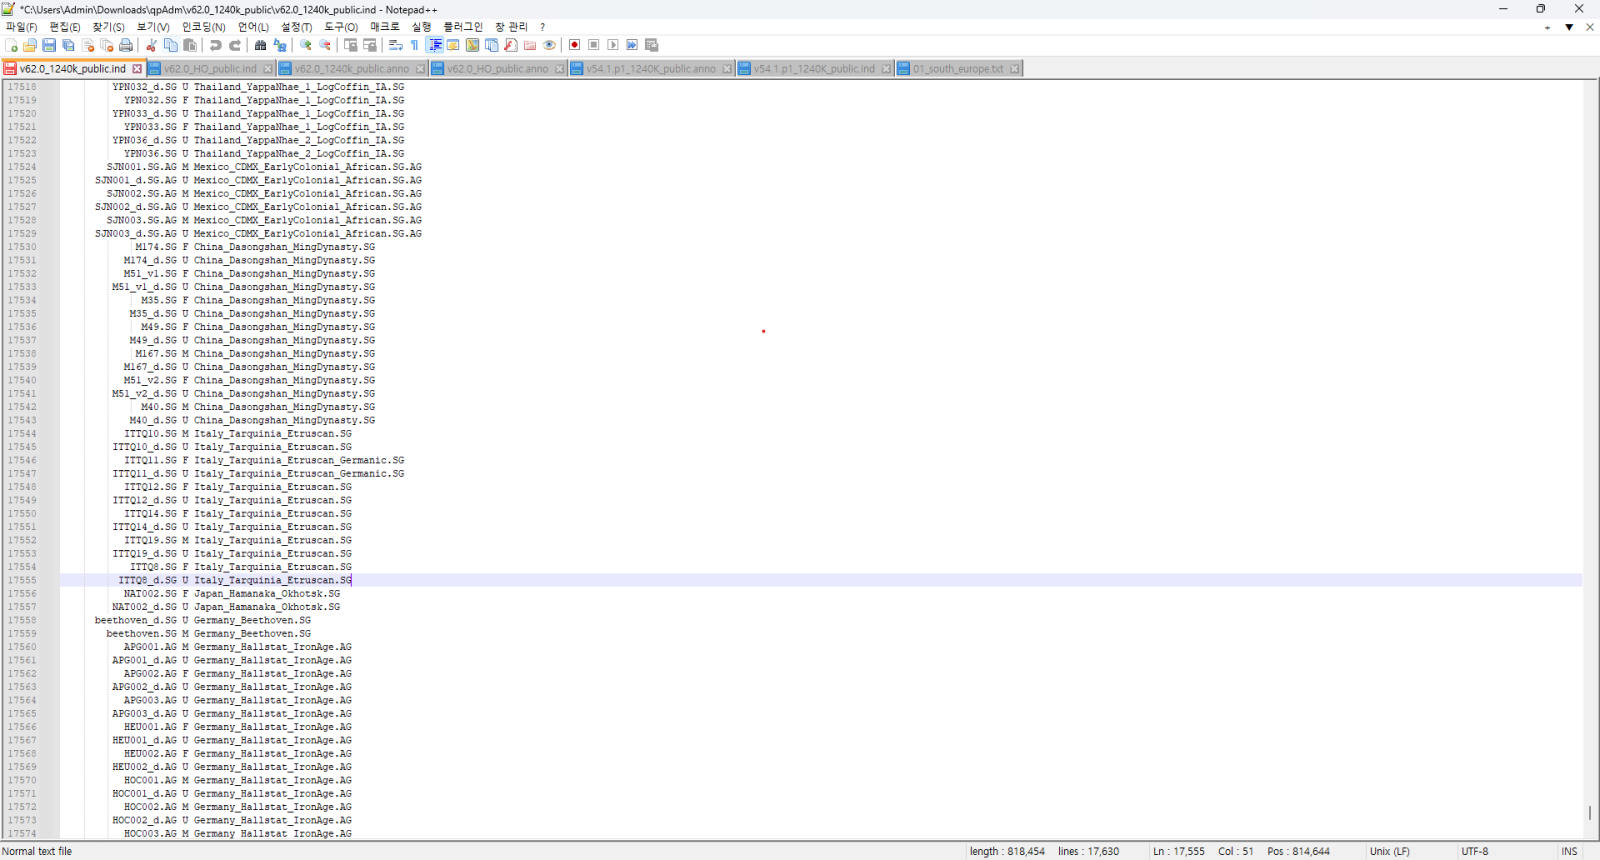Click line NAT002.SG F Japan_Hamanaka_Okhotsk.SG
This screenshot has width=1600, height=860.
click(232, 594)
